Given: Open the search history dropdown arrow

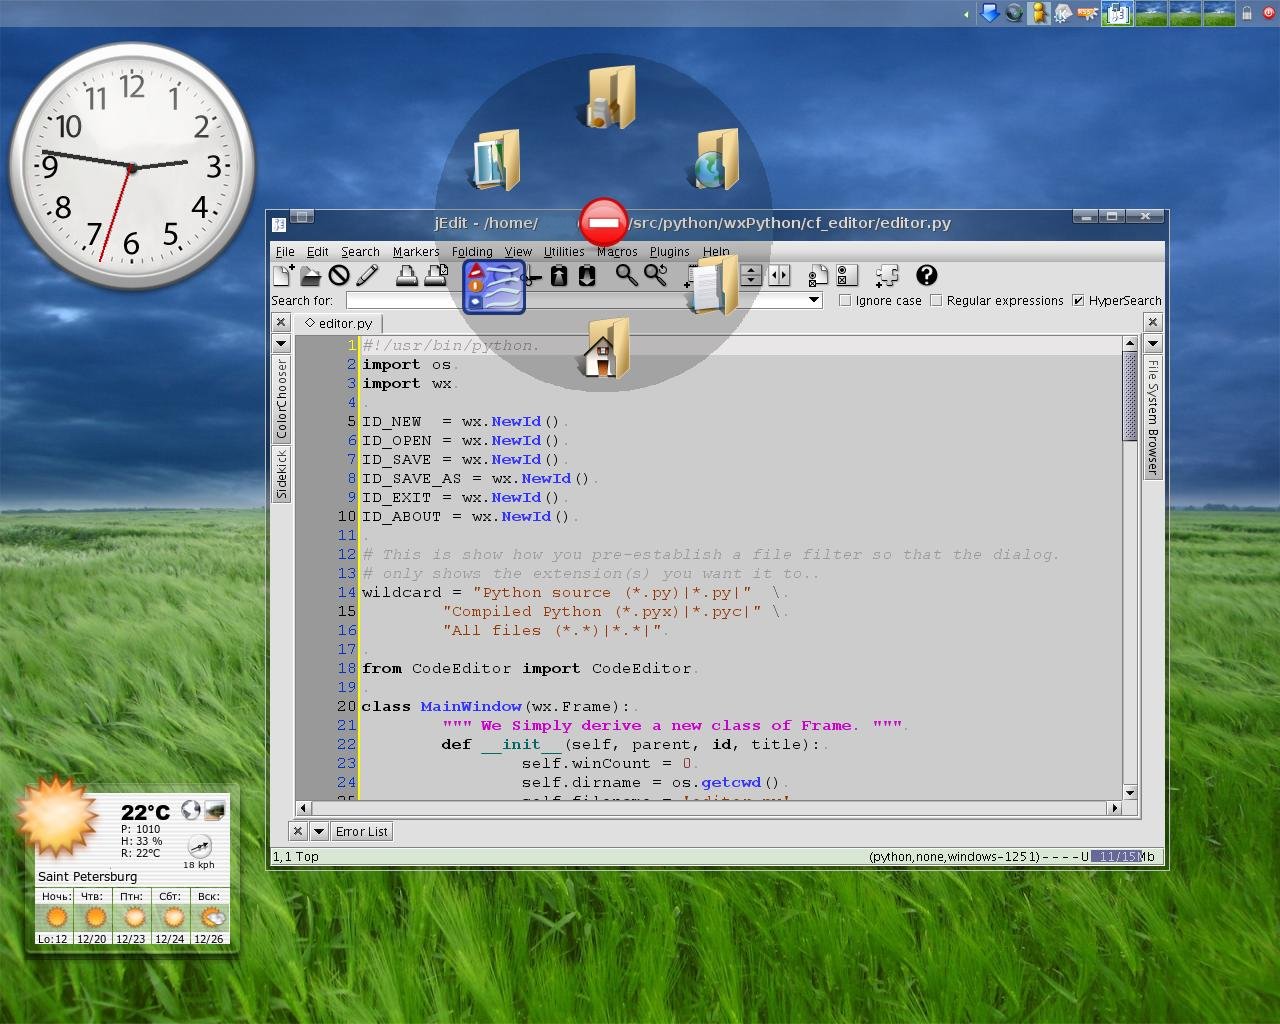Looking at the screenshot, I should click(814, 300).
